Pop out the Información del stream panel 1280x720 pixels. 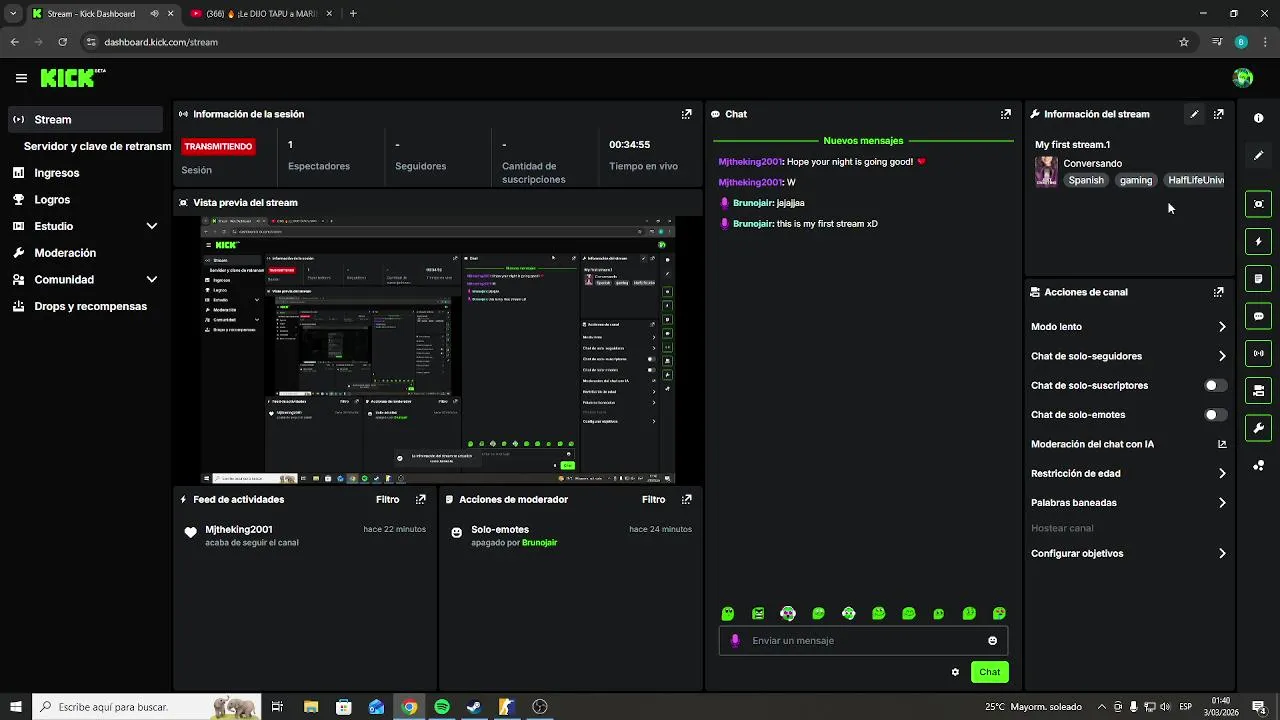[1218, 114]
